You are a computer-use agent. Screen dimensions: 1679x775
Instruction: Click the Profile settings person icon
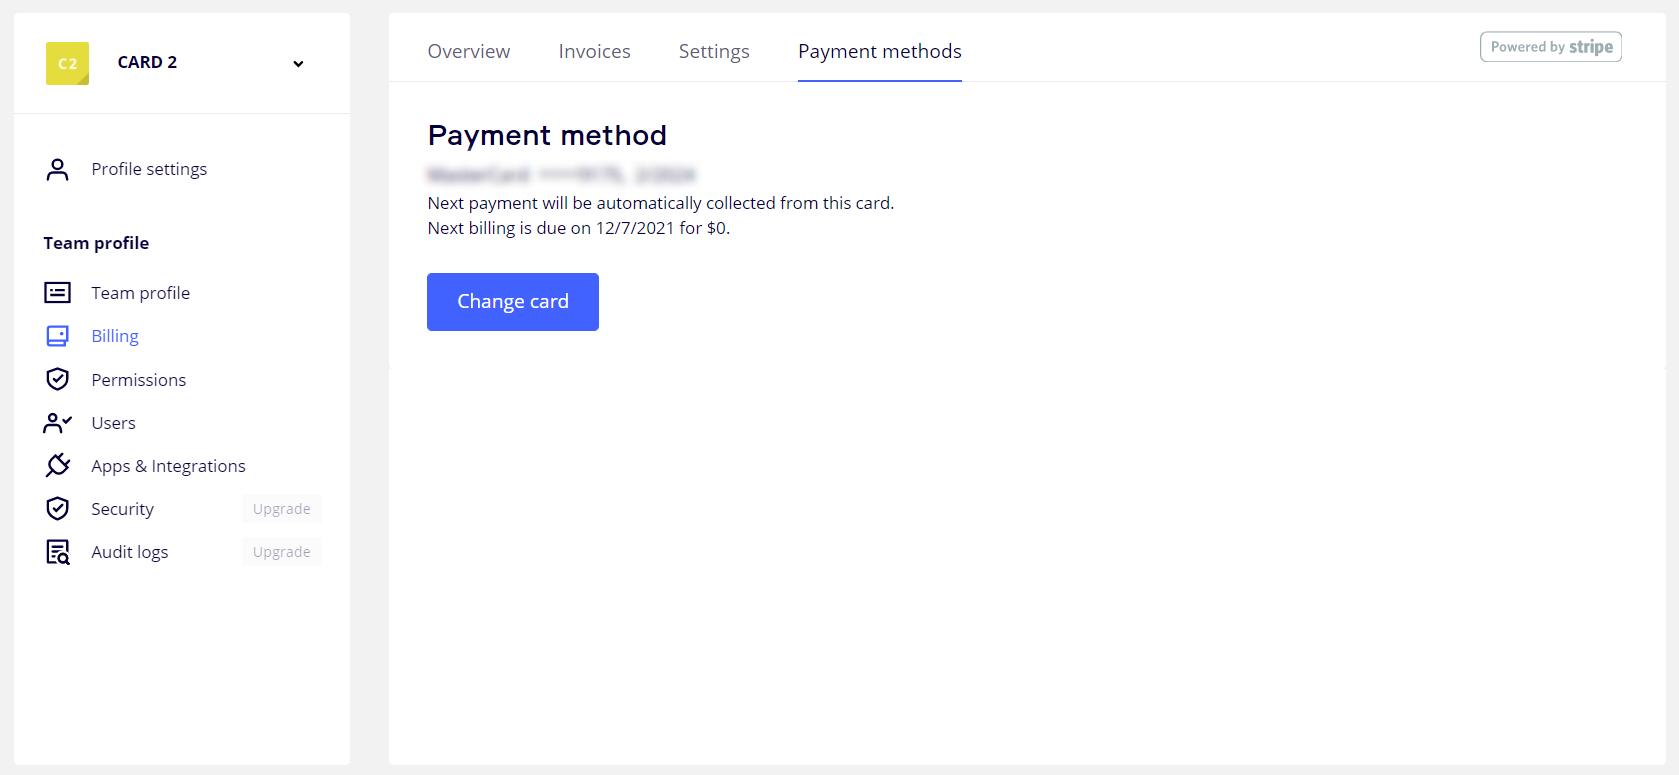58,170
